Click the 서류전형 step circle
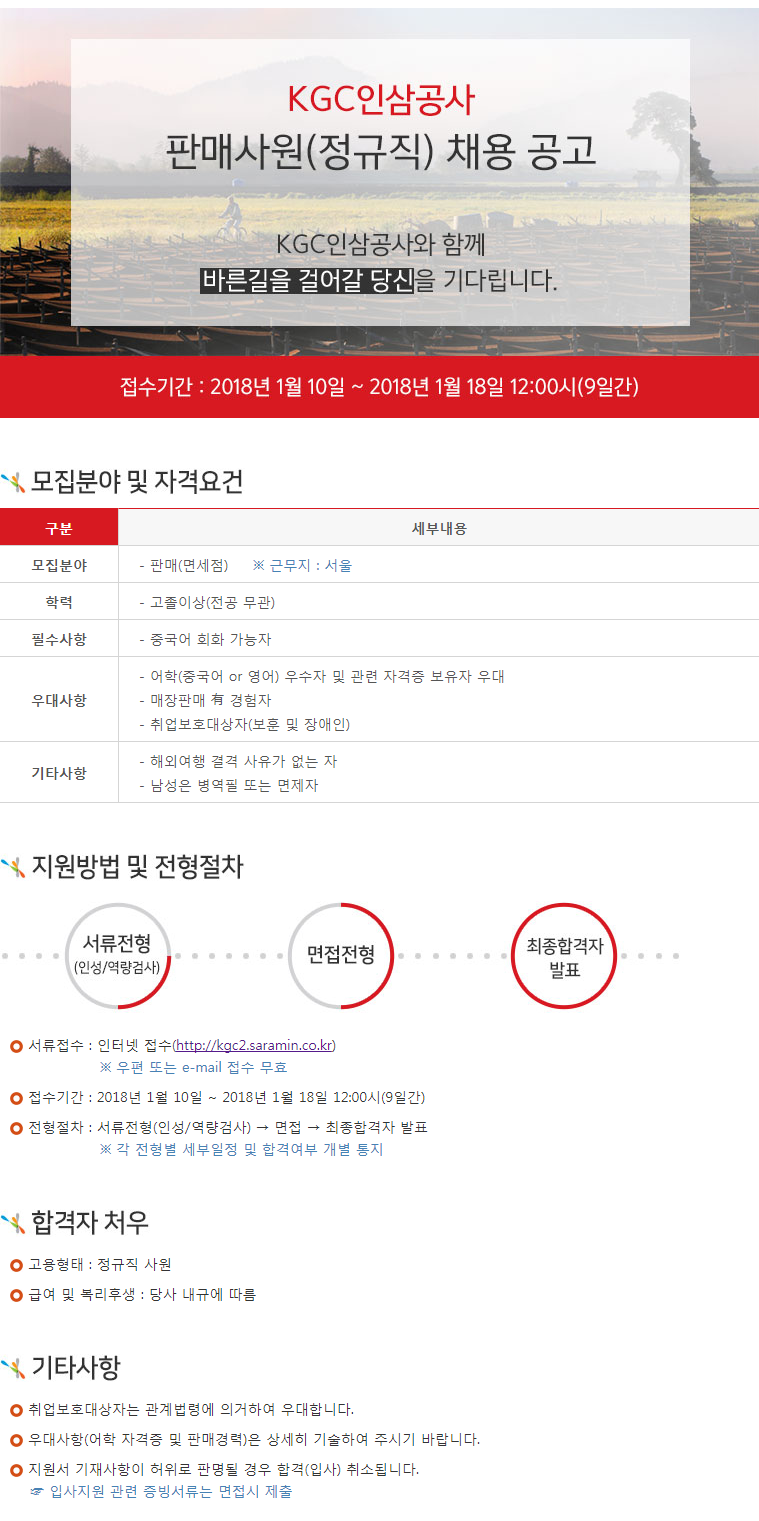The image size is (759, 1521). 116,955
